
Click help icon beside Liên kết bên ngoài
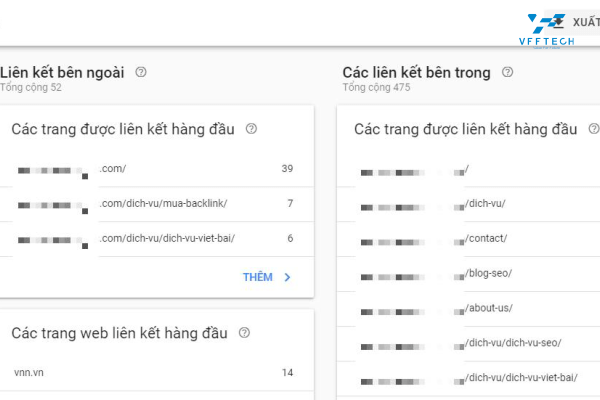[141, 72]
